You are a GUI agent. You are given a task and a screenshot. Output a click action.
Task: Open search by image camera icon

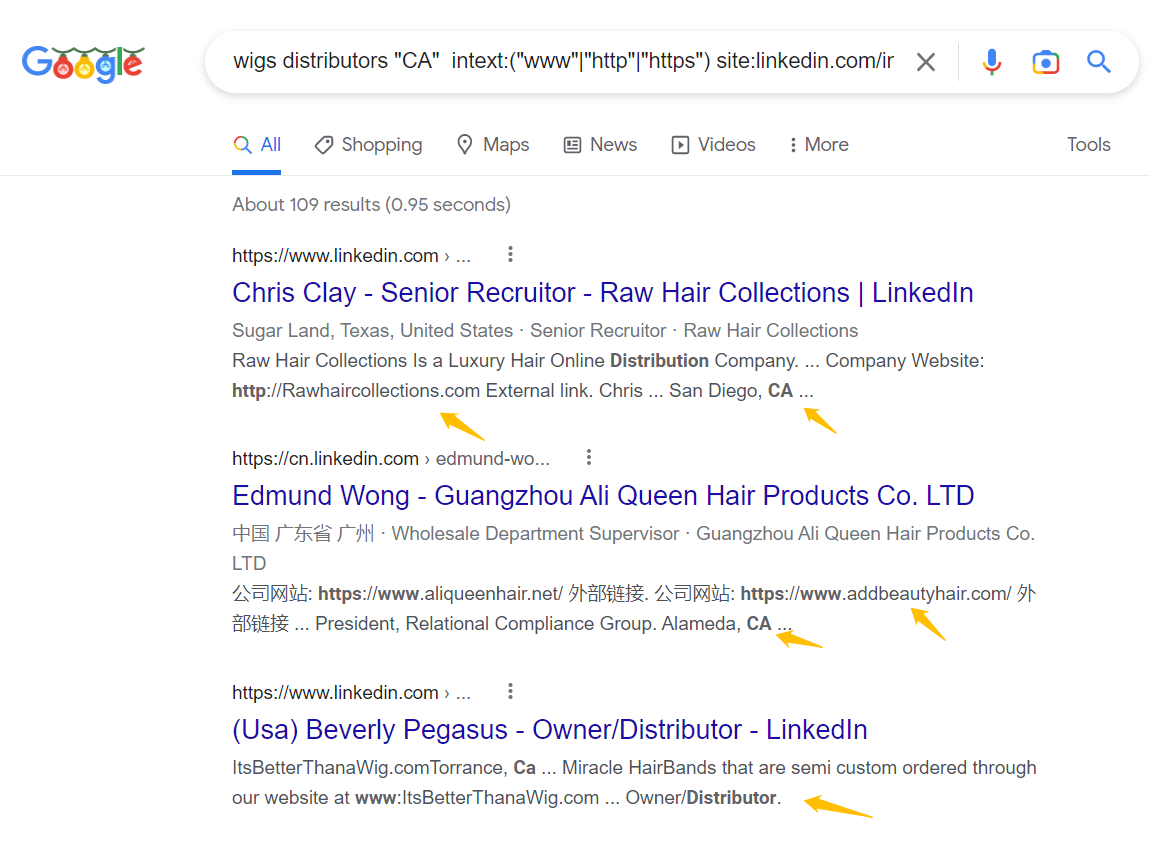tap(1045, 62)
